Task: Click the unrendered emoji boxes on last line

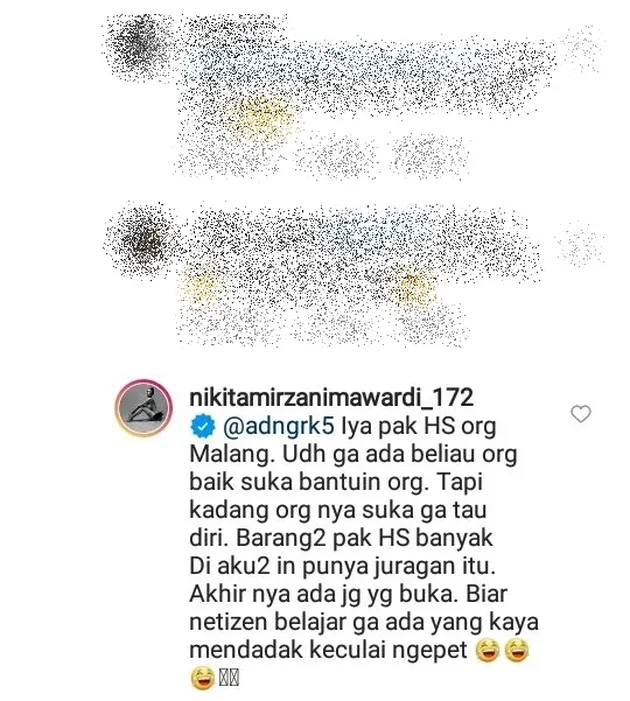Action: pyautogui.click(x=229, y=678)
